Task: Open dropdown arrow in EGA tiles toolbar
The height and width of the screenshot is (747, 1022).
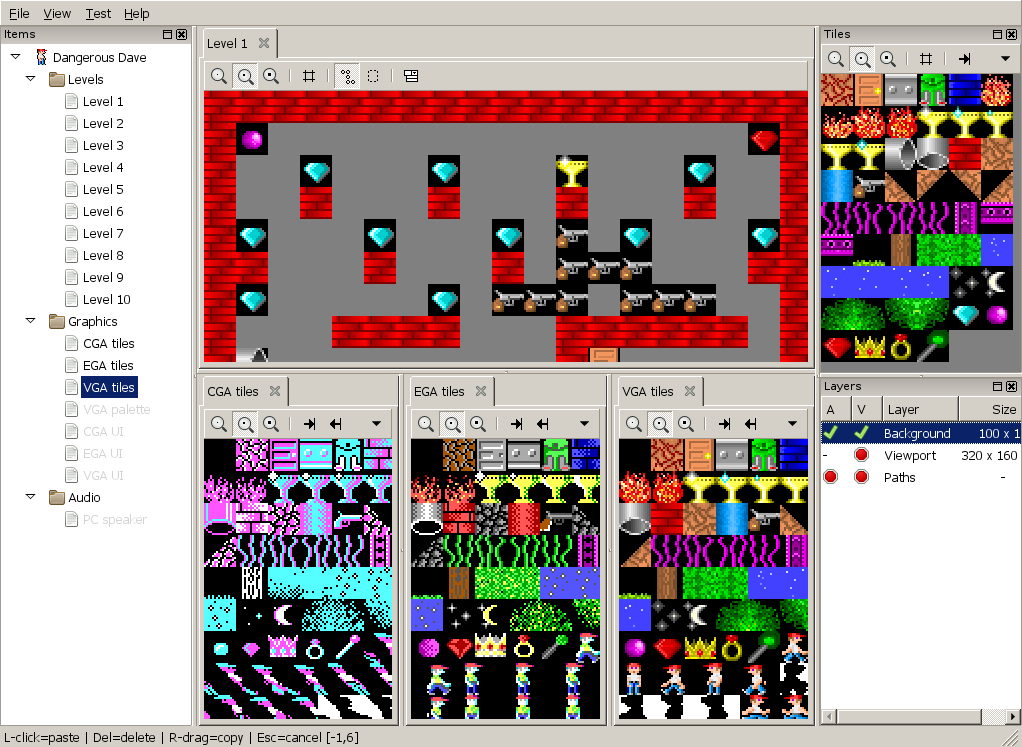Action: tap(584, 424)
